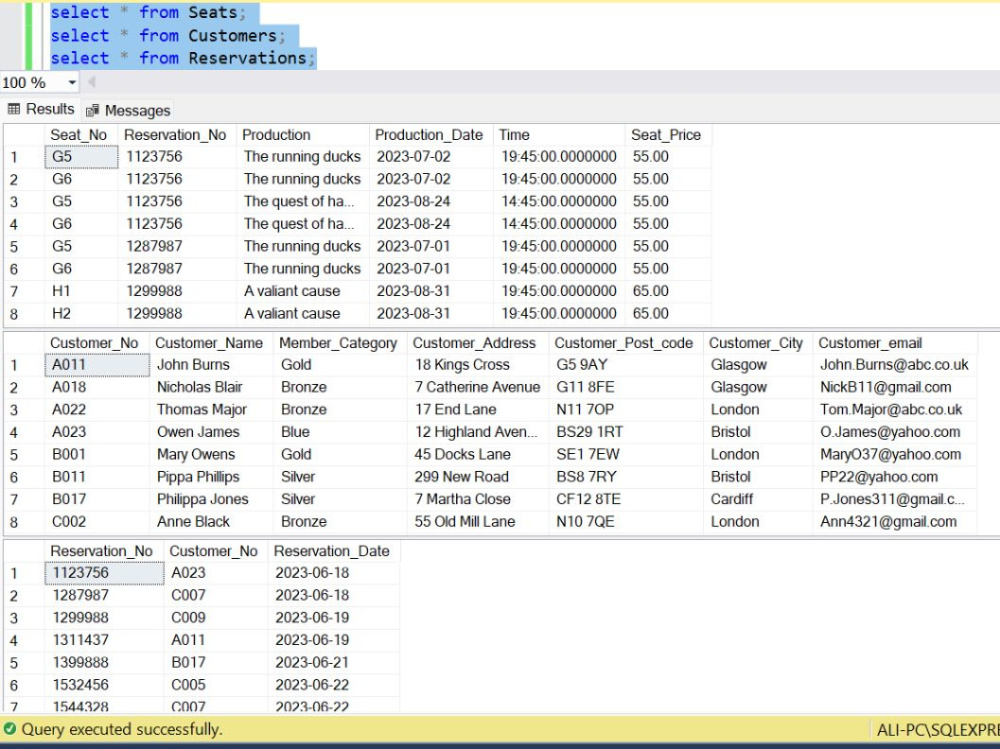Click the Philippa Jones name cell
1000x749 pixels.
tap(211, 499)
